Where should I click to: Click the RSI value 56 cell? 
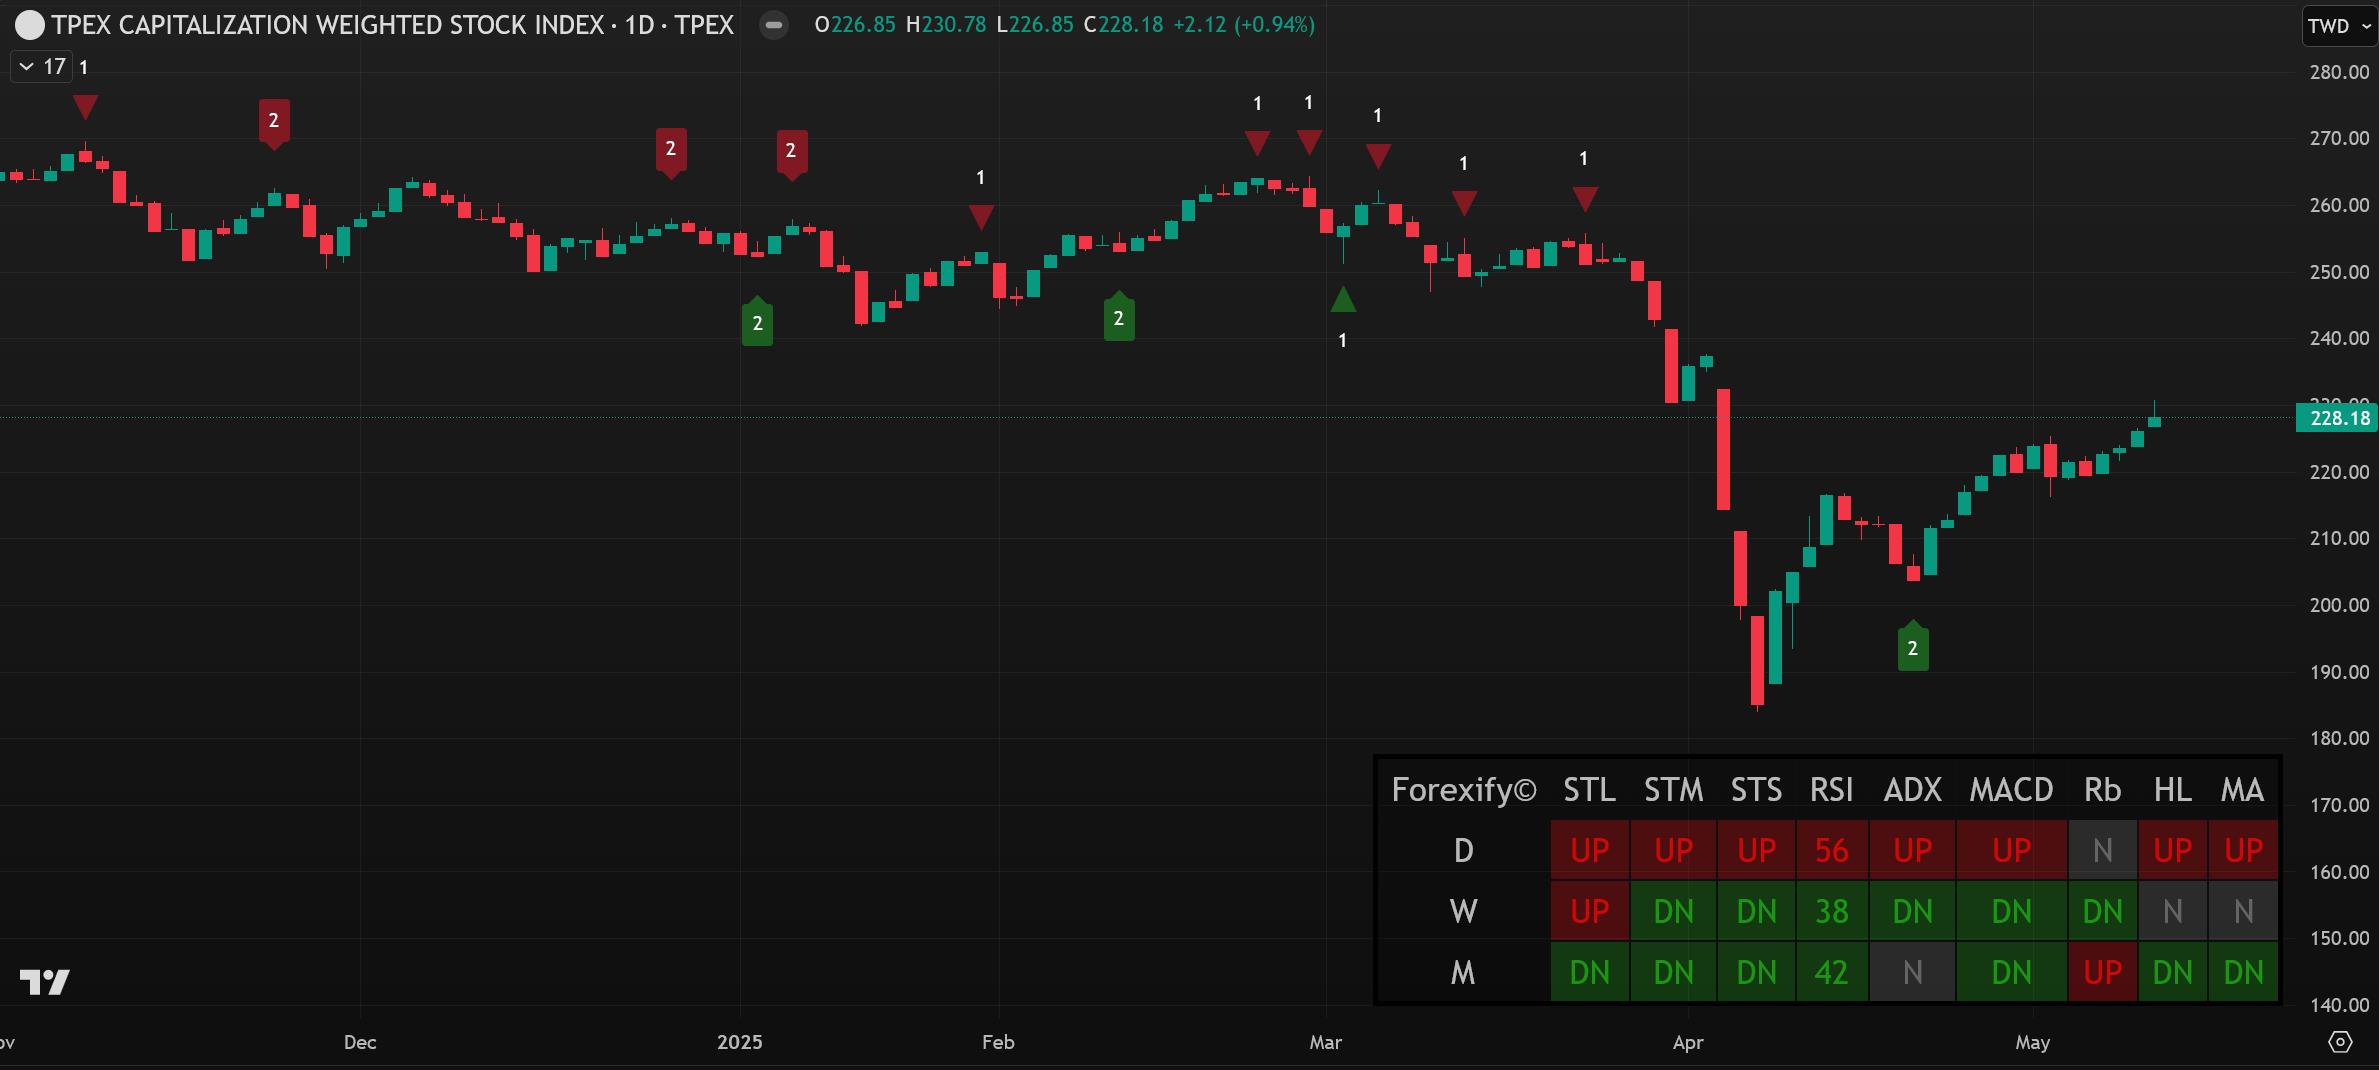pyautogui.click(x=1831, y=850)
